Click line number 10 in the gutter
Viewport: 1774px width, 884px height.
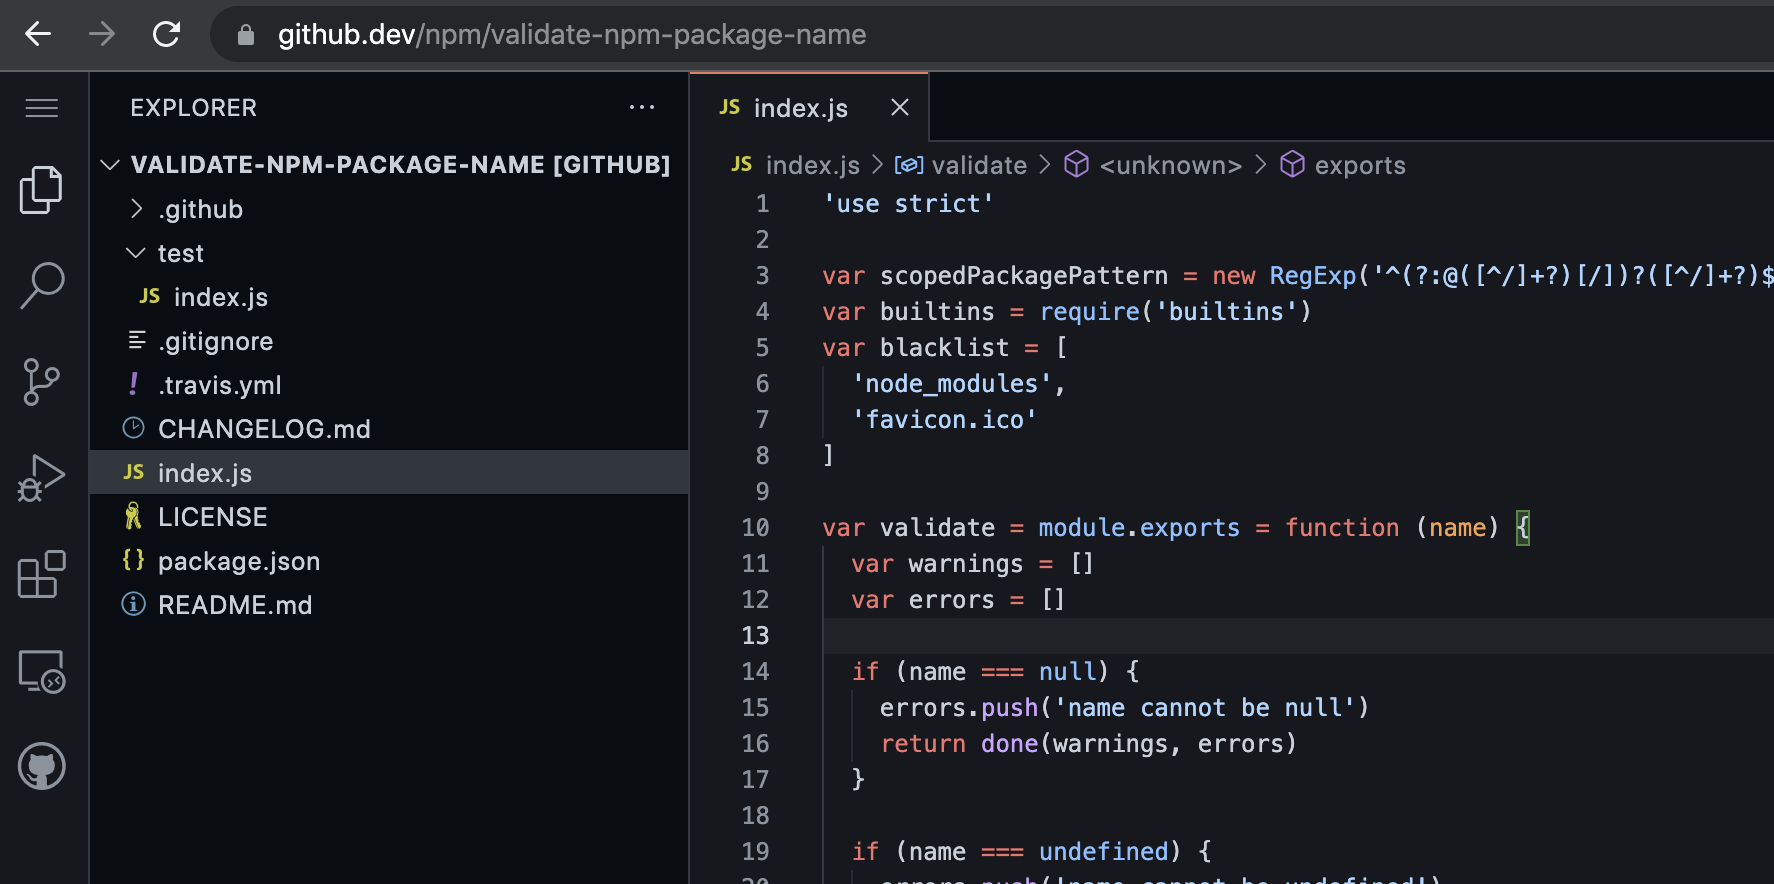point(755,528)
